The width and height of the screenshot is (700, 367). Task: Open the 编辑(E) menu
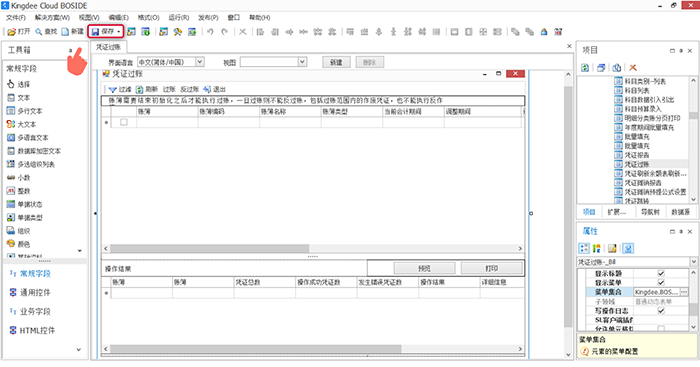[x=118, y=17]
